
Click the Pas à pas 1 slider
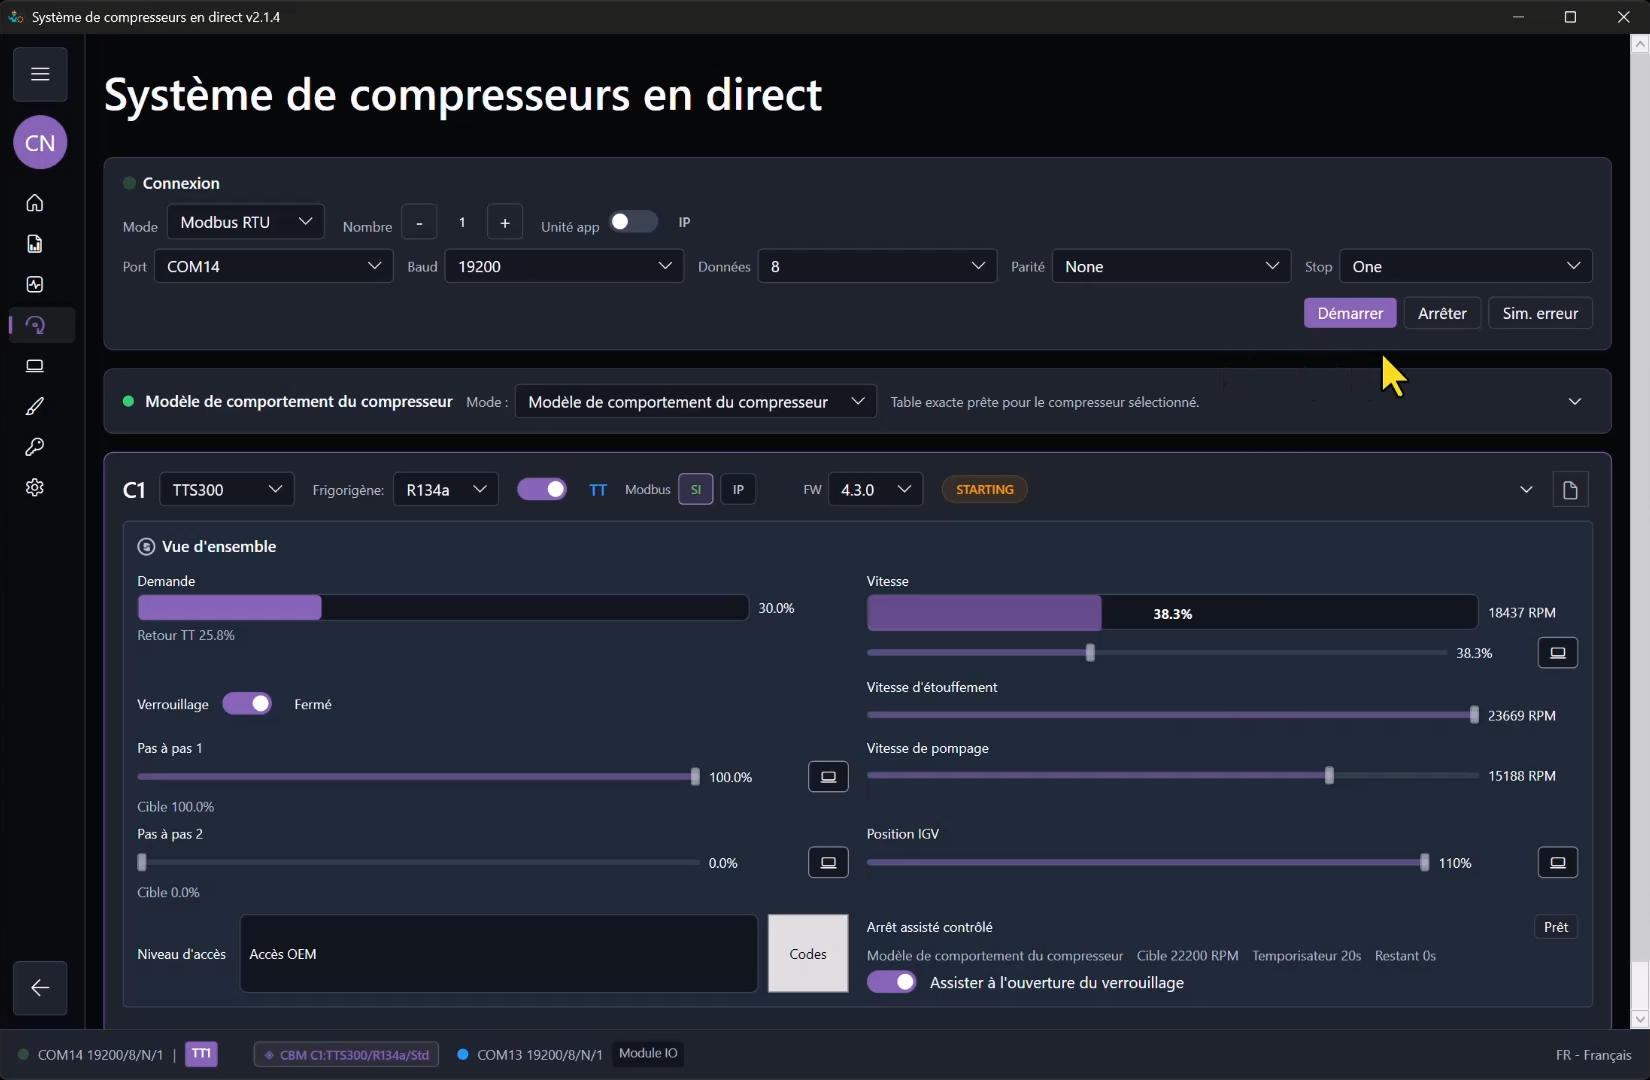click(418, 777)
